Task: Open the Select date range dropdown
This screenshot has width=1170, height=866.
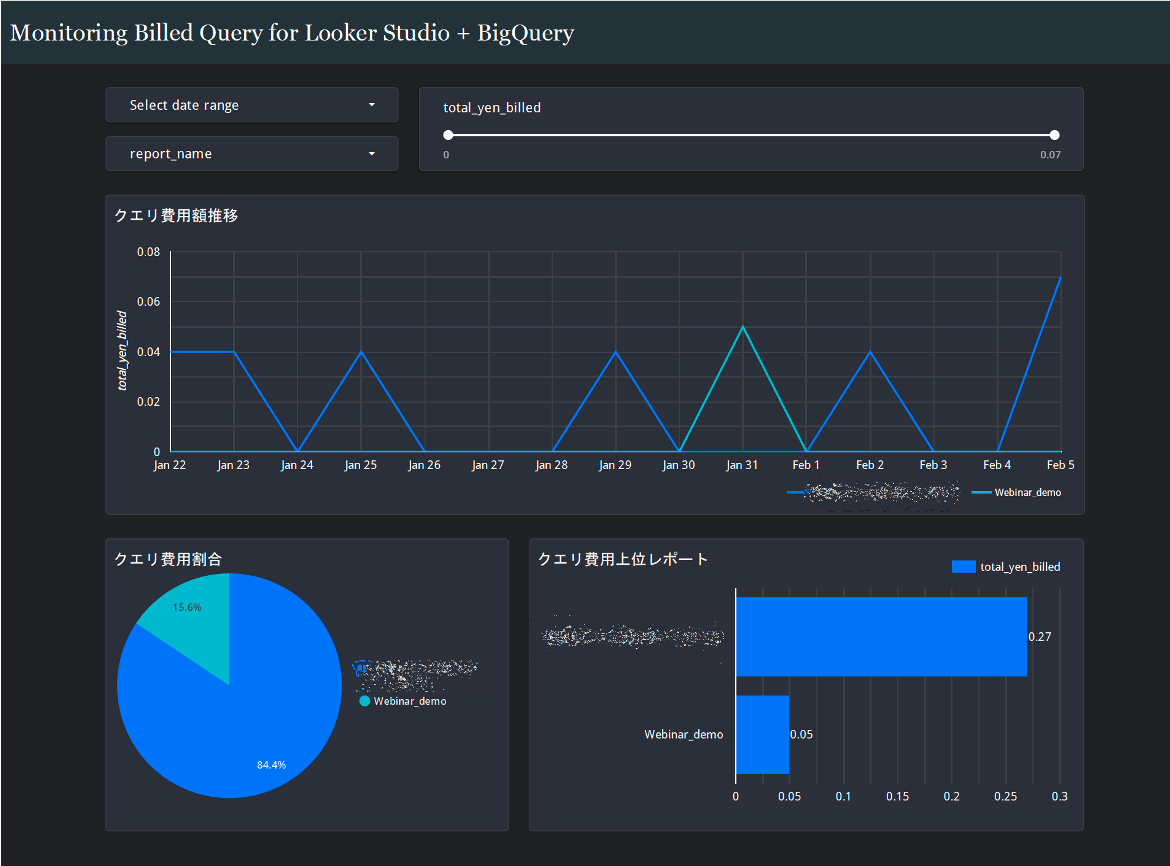Action: (251, 105)
